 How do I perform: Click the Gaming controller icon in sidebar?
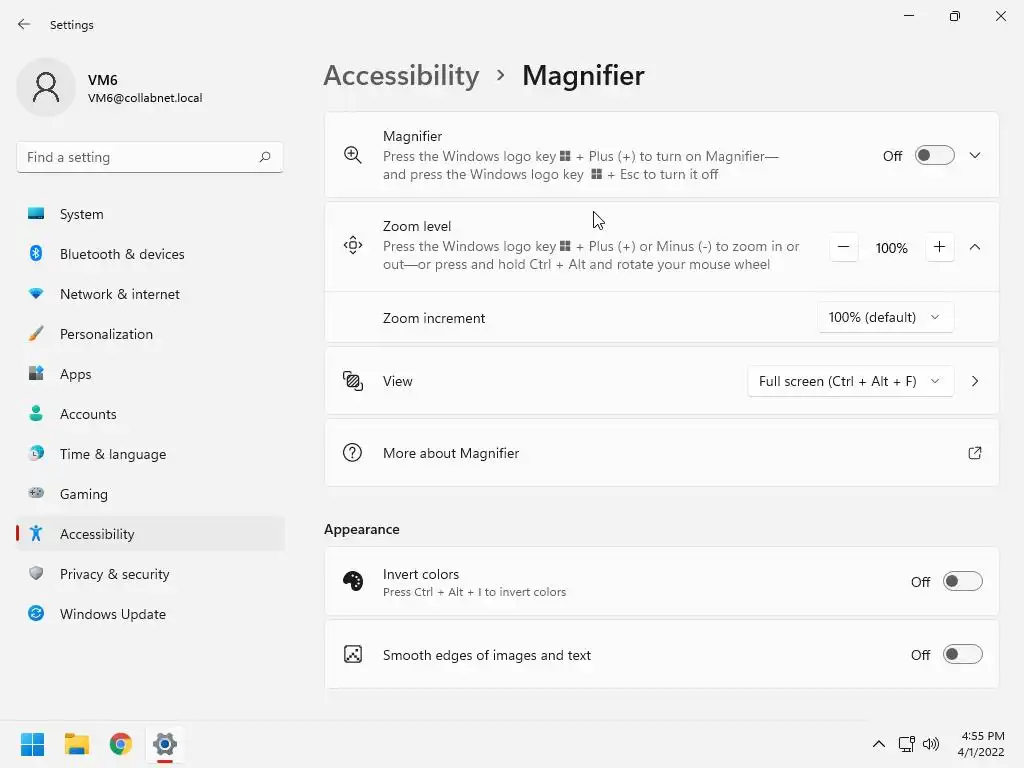point(36,494)
